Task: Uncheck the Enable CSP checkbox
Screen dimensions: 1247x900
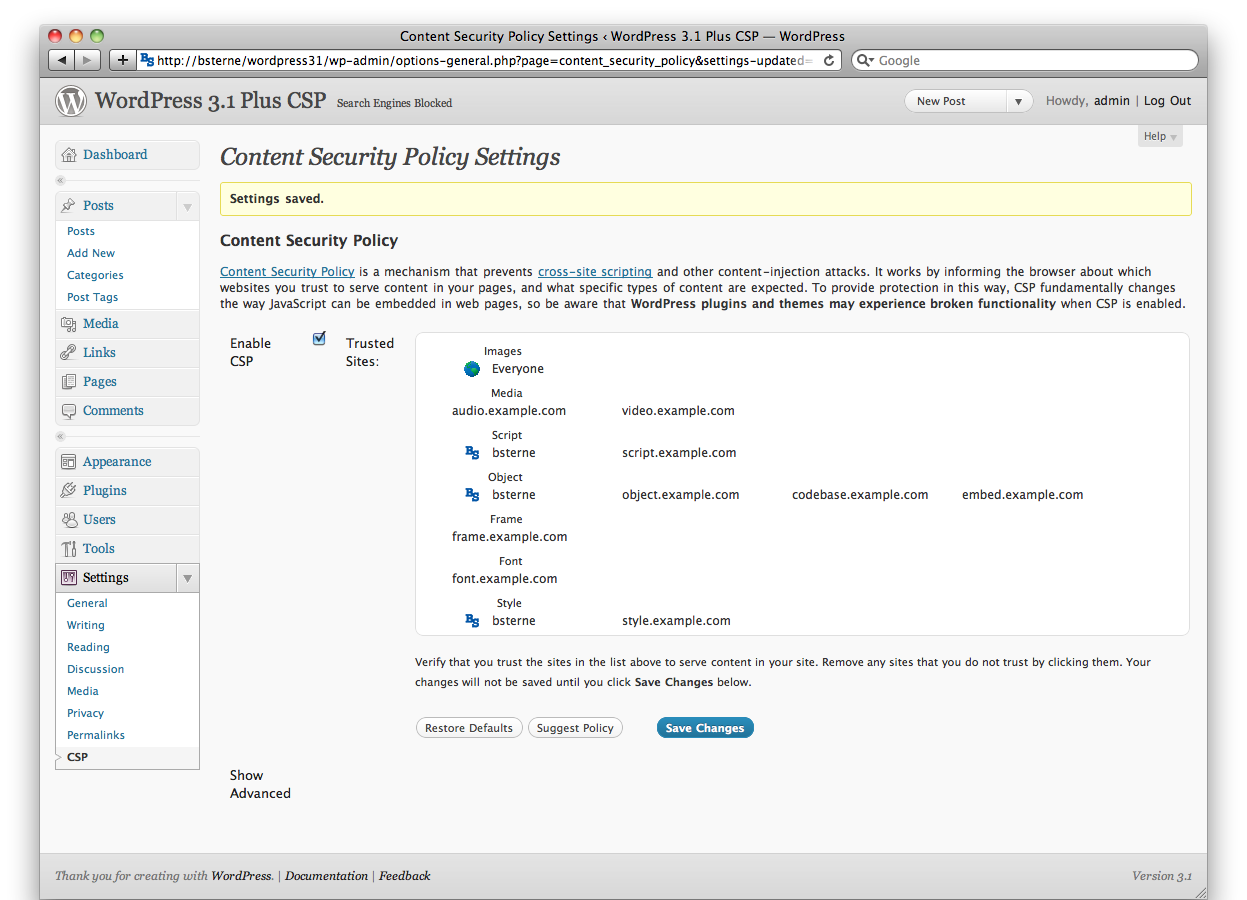Action: (319, 338)
